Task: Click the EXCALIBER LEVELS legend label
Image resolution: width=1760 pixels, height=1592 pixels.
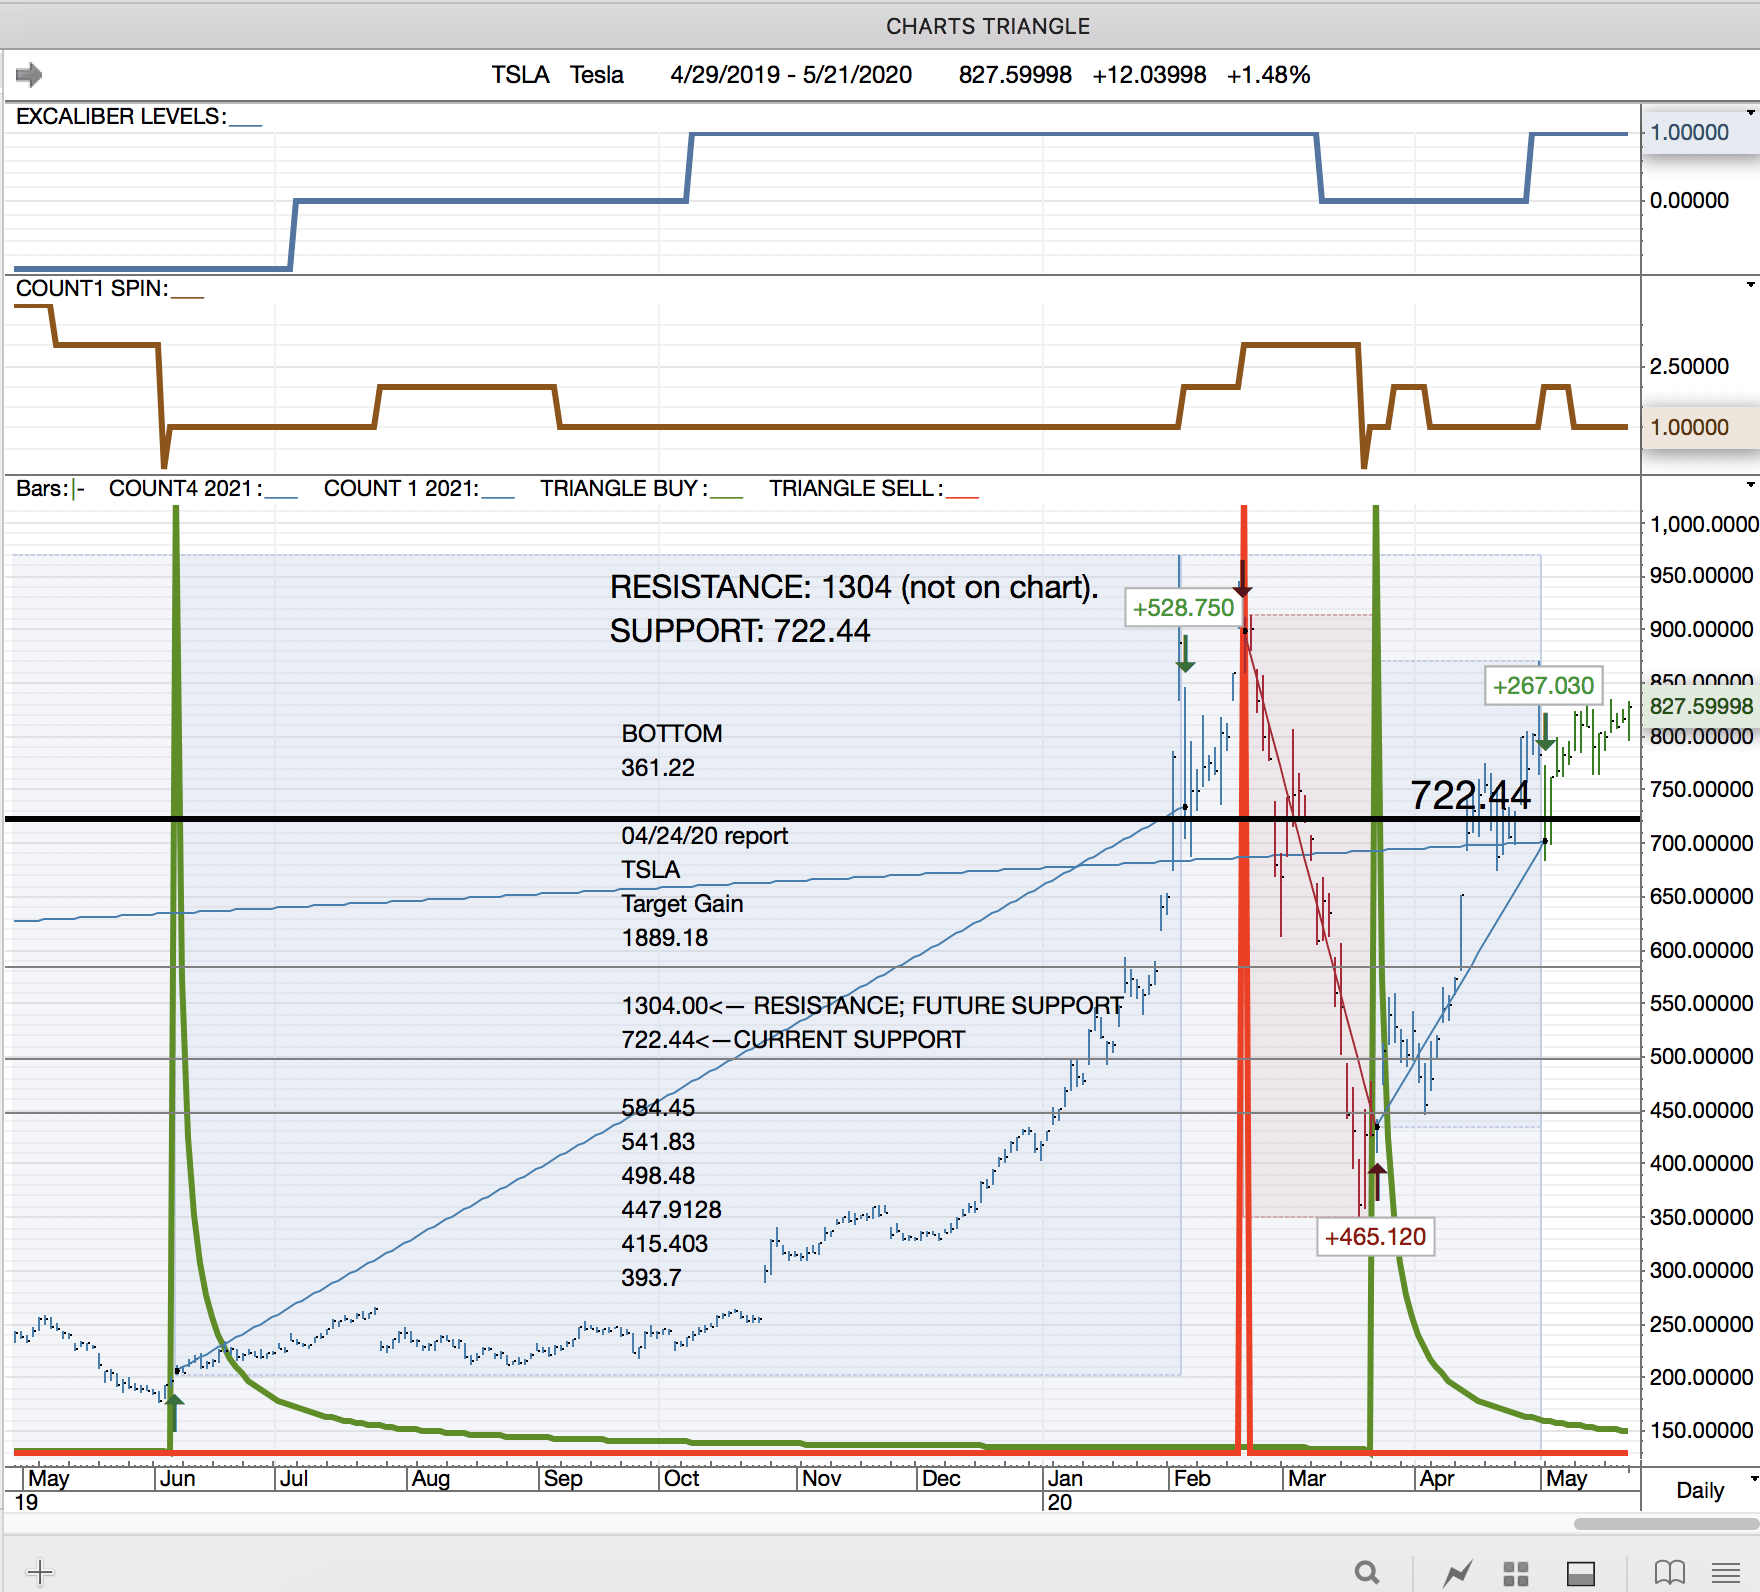Action: pyautogui.click(x=121, y=117)
